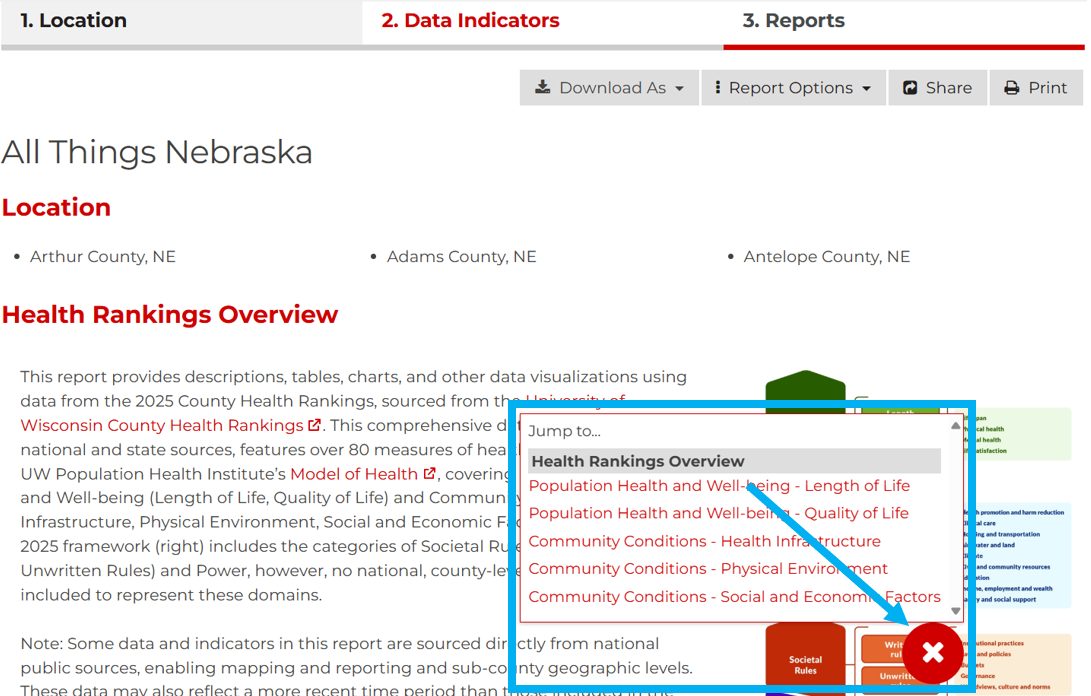Close the Jump to panel with red X
The height and width of the screenshot is (696, 1091).
932,652
